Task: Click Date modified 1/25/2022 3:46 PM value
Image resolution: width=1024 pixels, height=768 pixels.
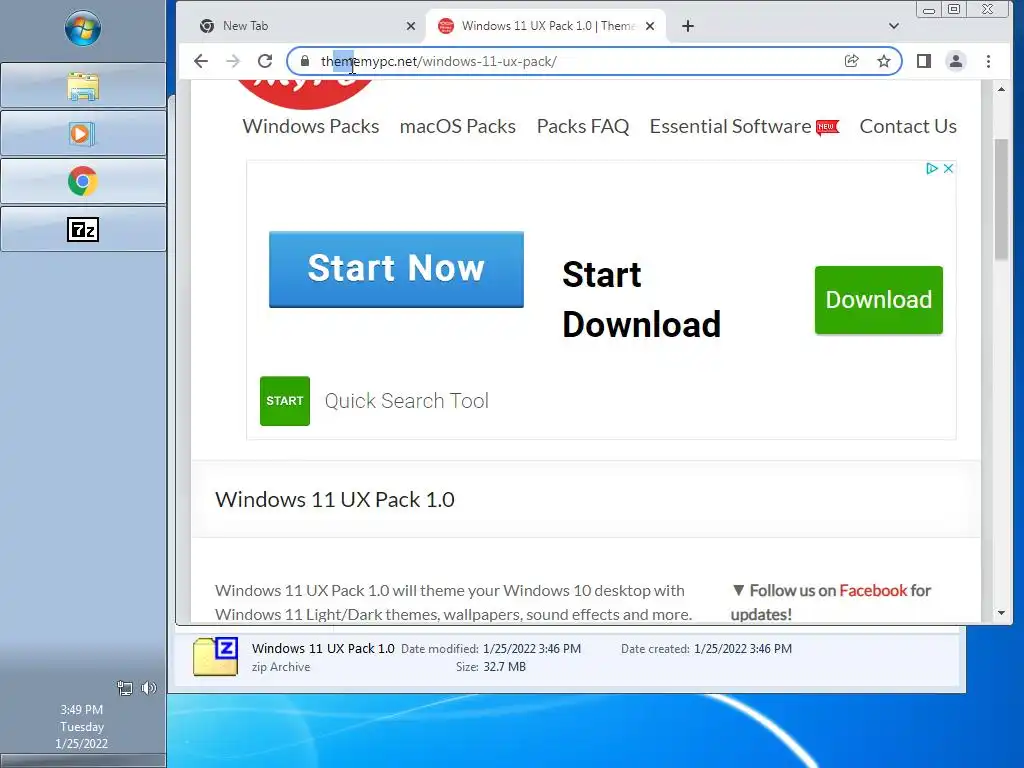Action: click(532, 648)
